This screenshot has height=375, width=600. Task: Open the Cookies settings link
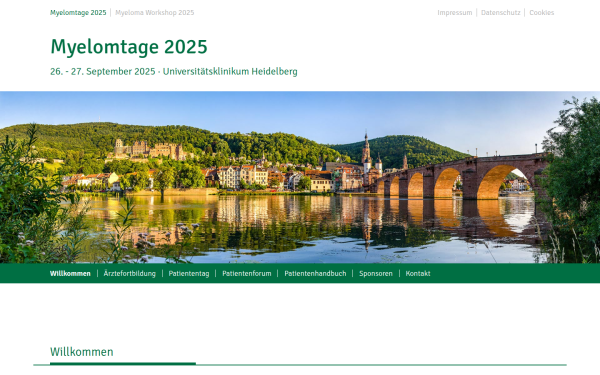click(541, 13)
